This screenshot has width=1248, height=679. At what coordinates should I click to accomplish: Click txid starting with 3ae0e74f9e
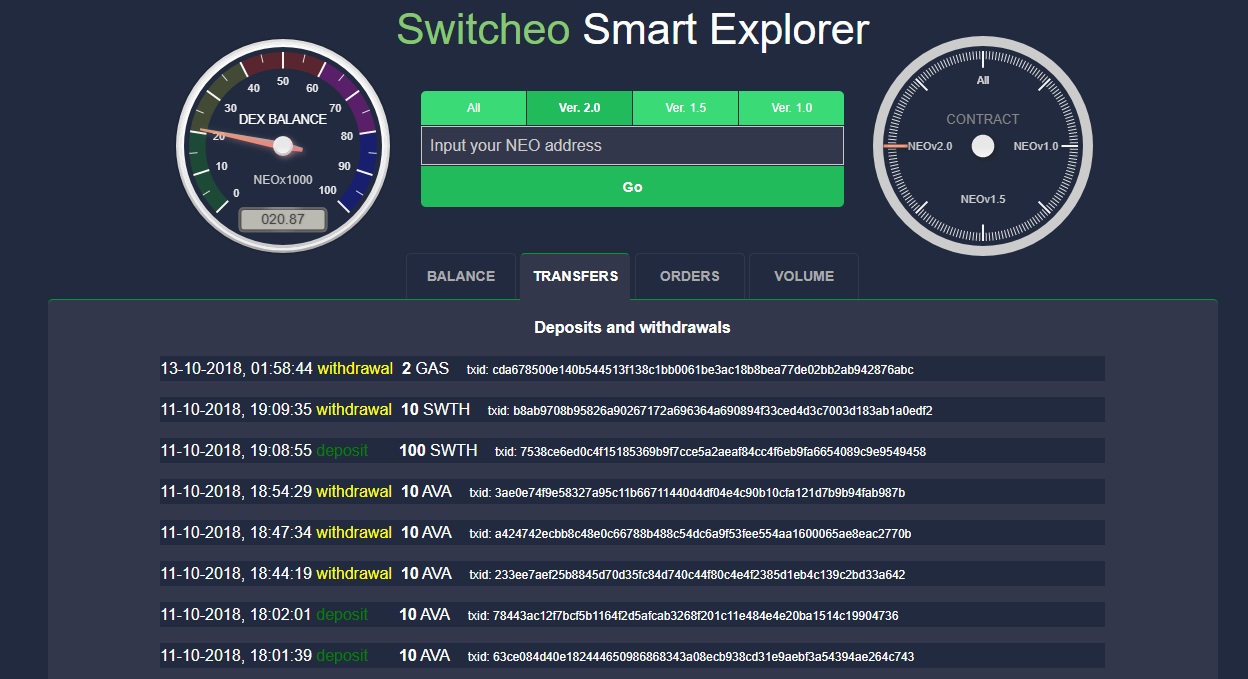pos(687,493)
